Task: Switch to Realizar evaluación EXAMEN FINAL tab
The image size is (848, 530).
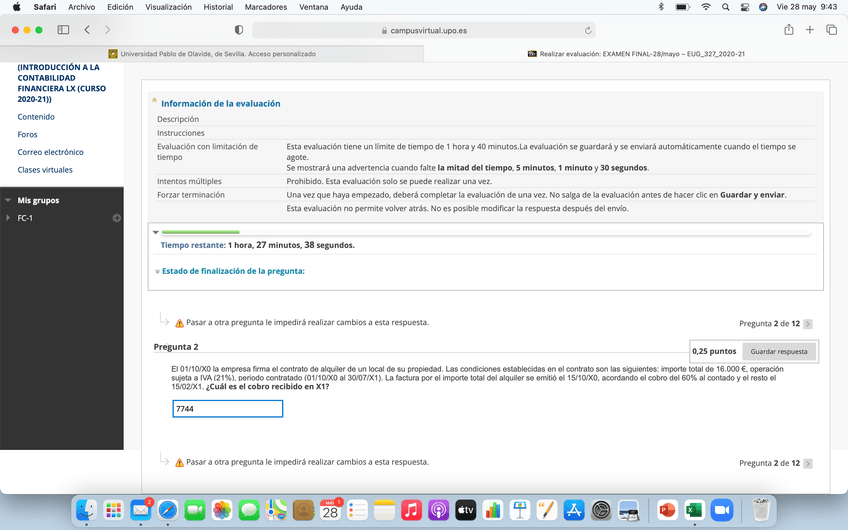Action: [x=636, y=54]
